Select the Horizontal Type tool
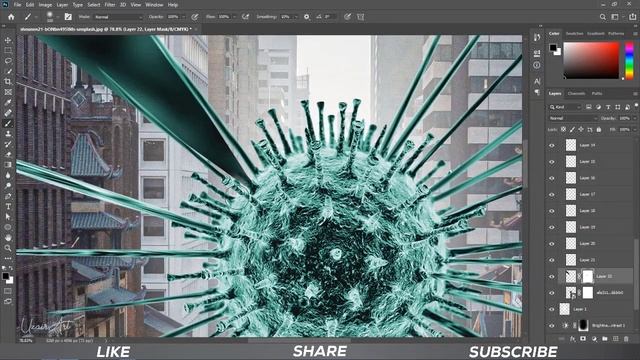 [8, 207]
